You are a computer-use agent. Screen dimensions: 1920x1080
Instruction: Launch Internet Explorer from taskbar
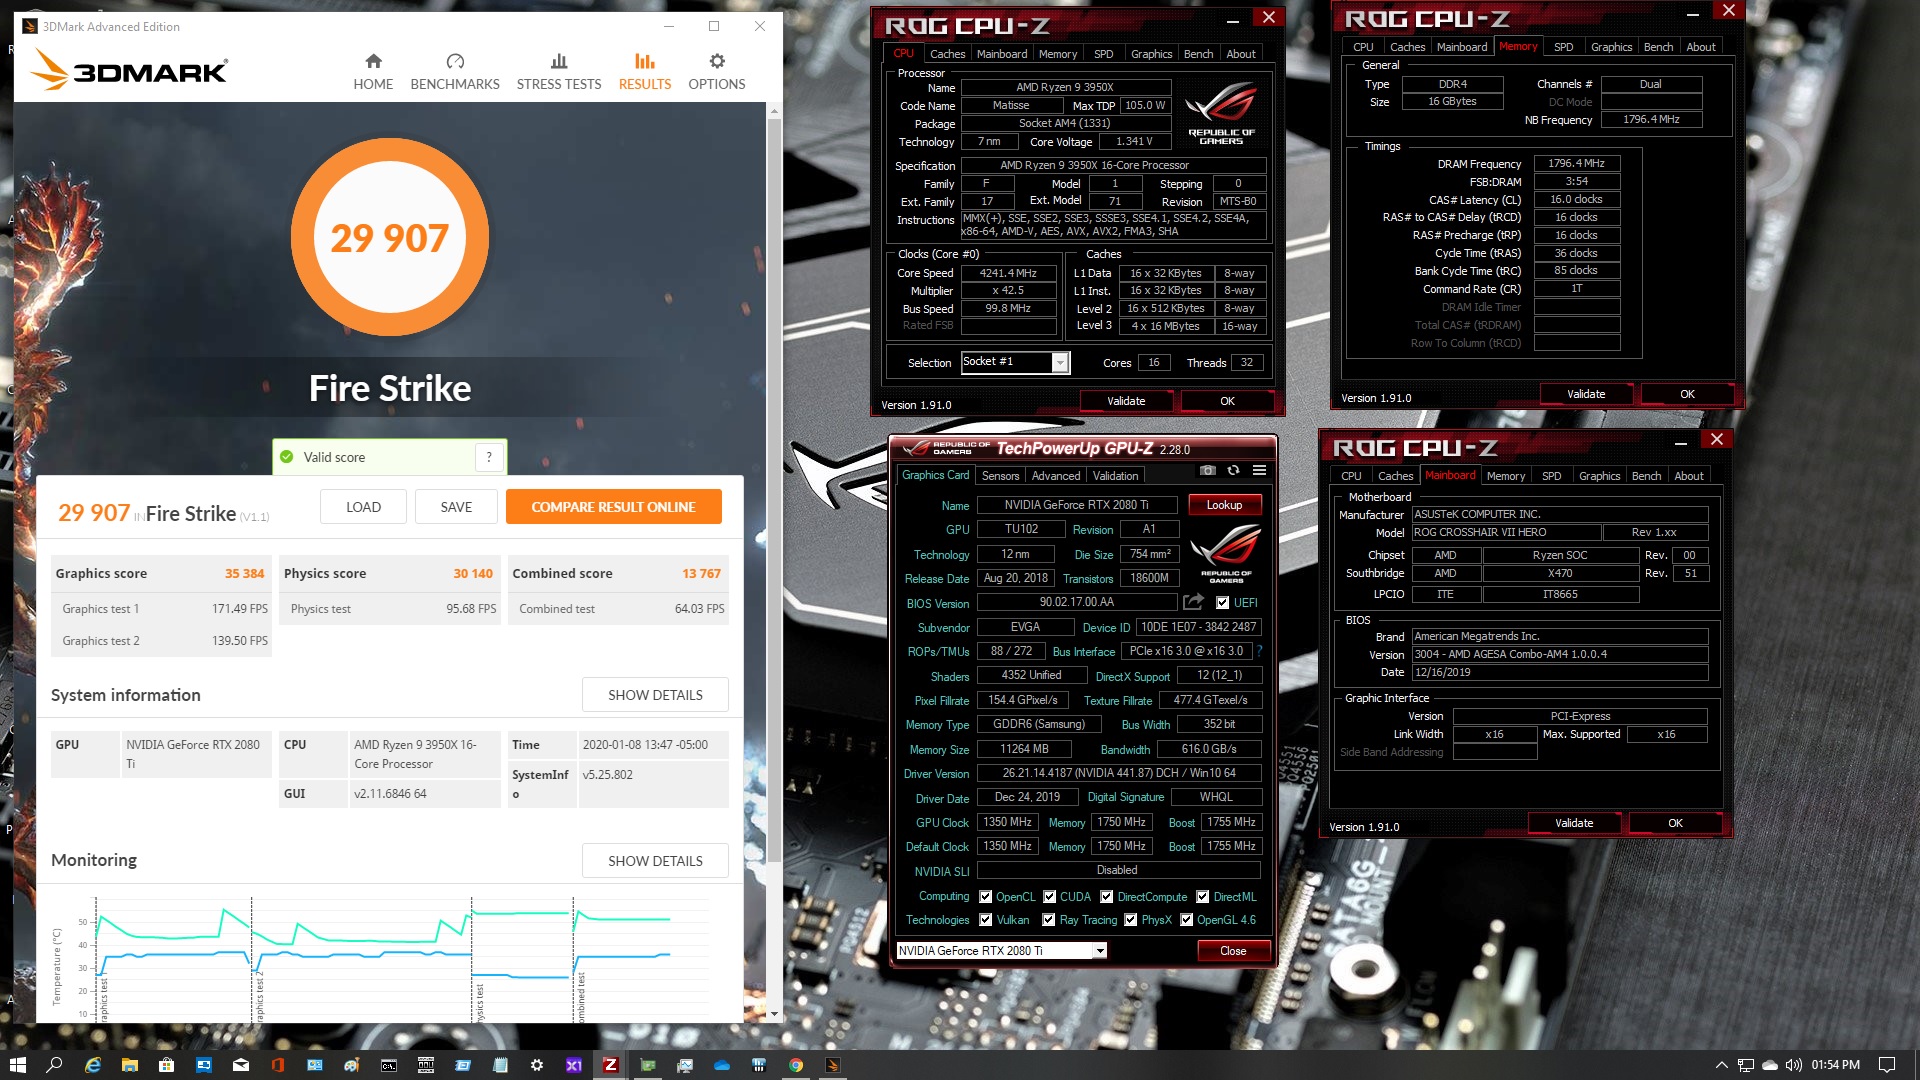point(92,1065)
